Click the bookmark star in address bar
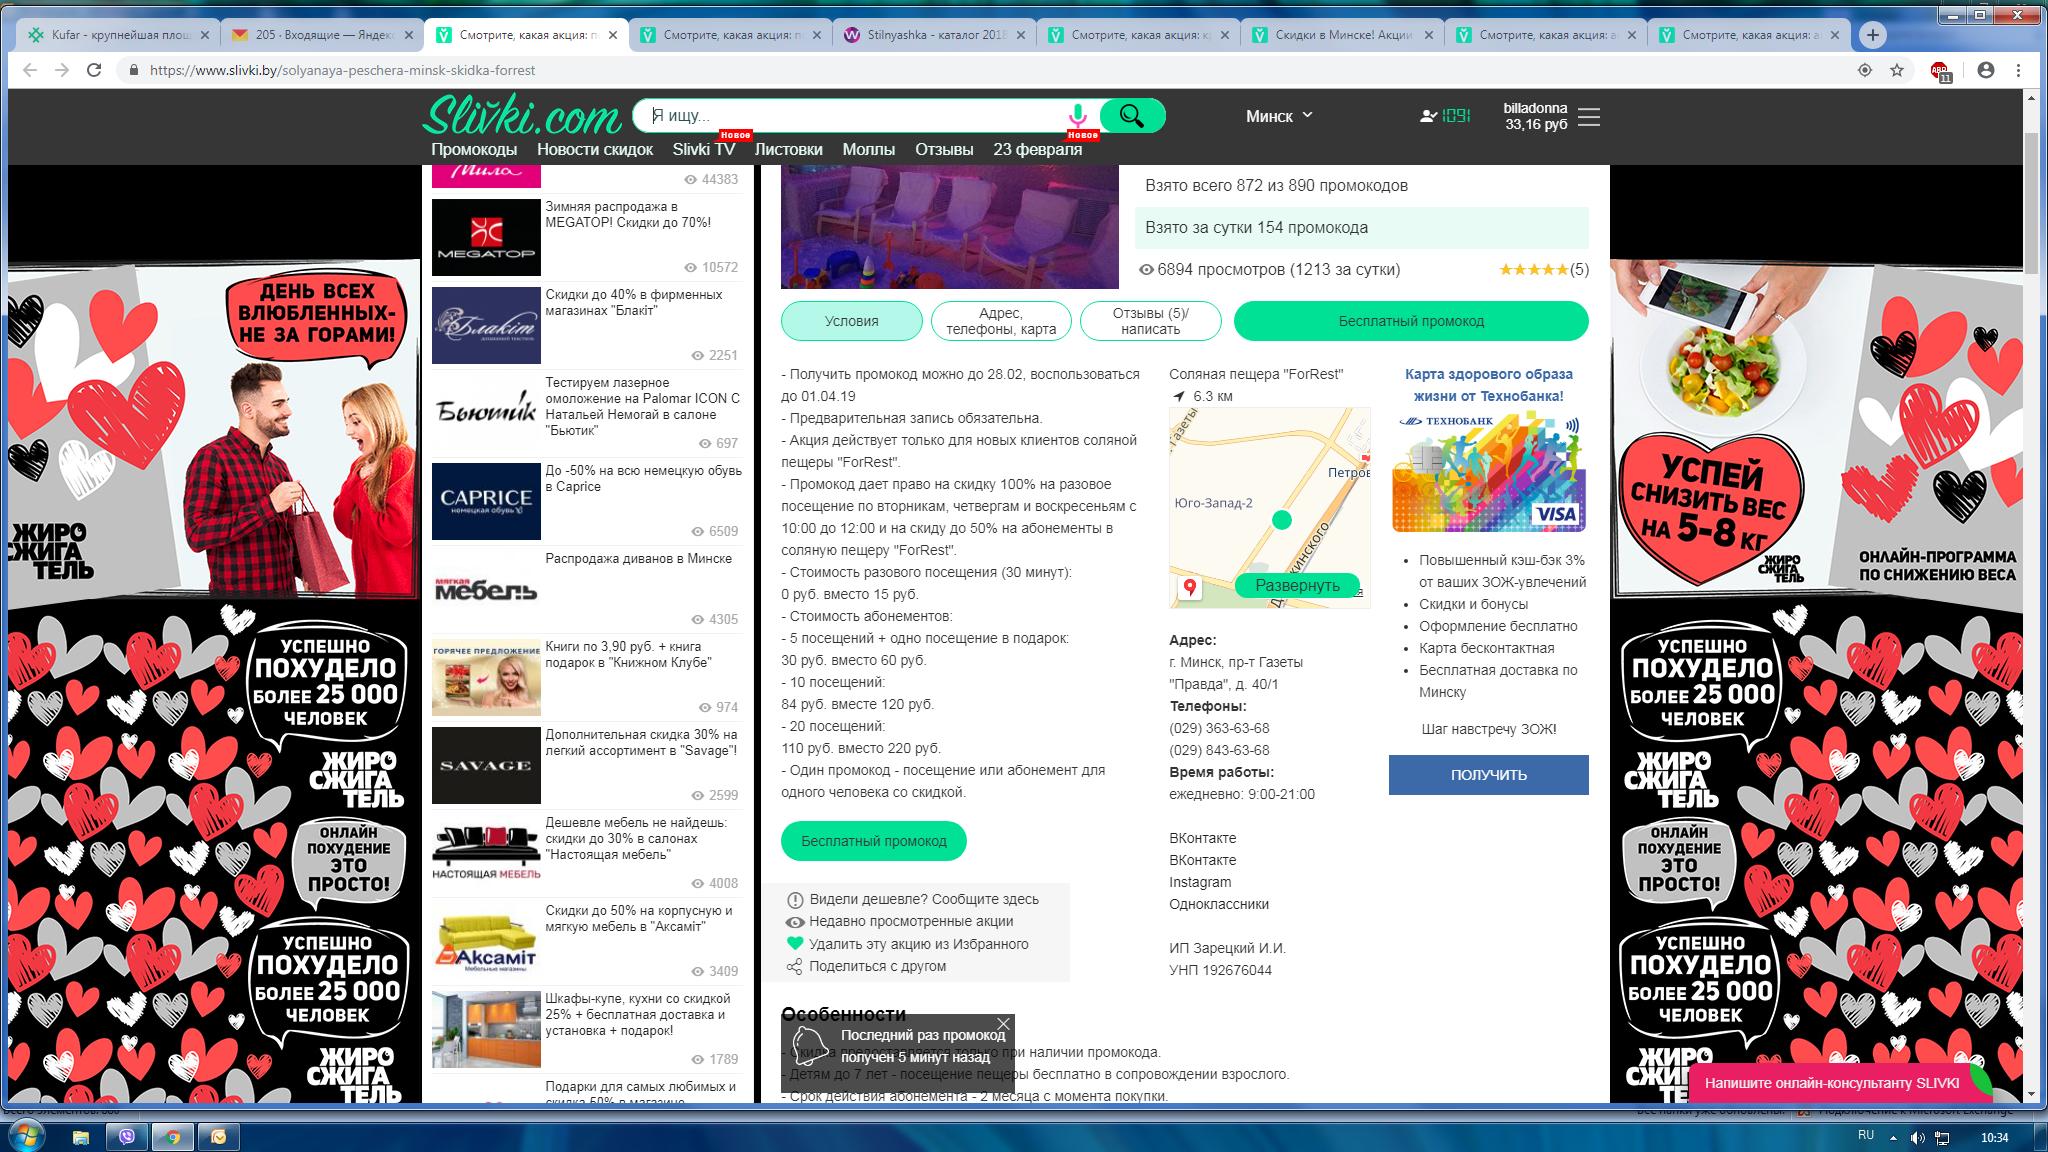Viewport: 2048px width, 1152px height. 1896,70
